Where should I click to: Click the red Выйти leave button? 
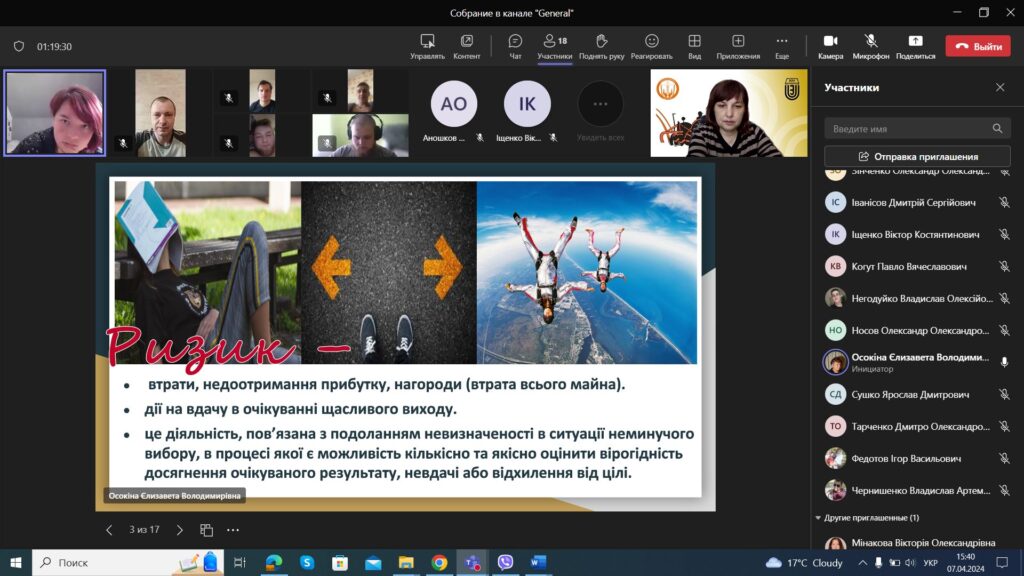click(977, 46)
